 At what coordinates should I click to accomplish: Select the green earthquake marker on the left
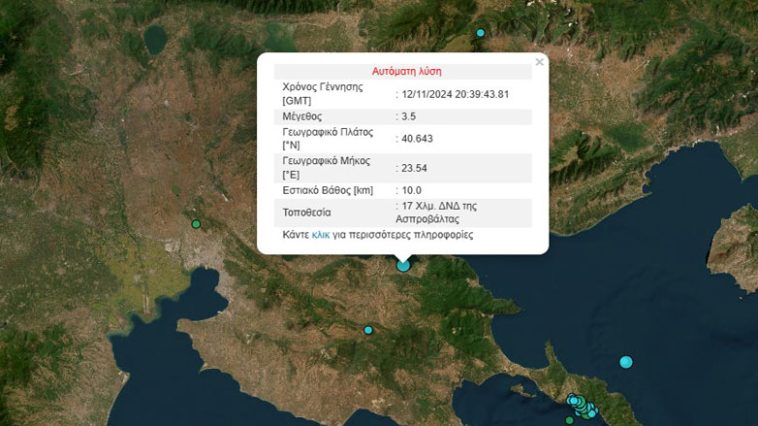click(x=196, y=223)
